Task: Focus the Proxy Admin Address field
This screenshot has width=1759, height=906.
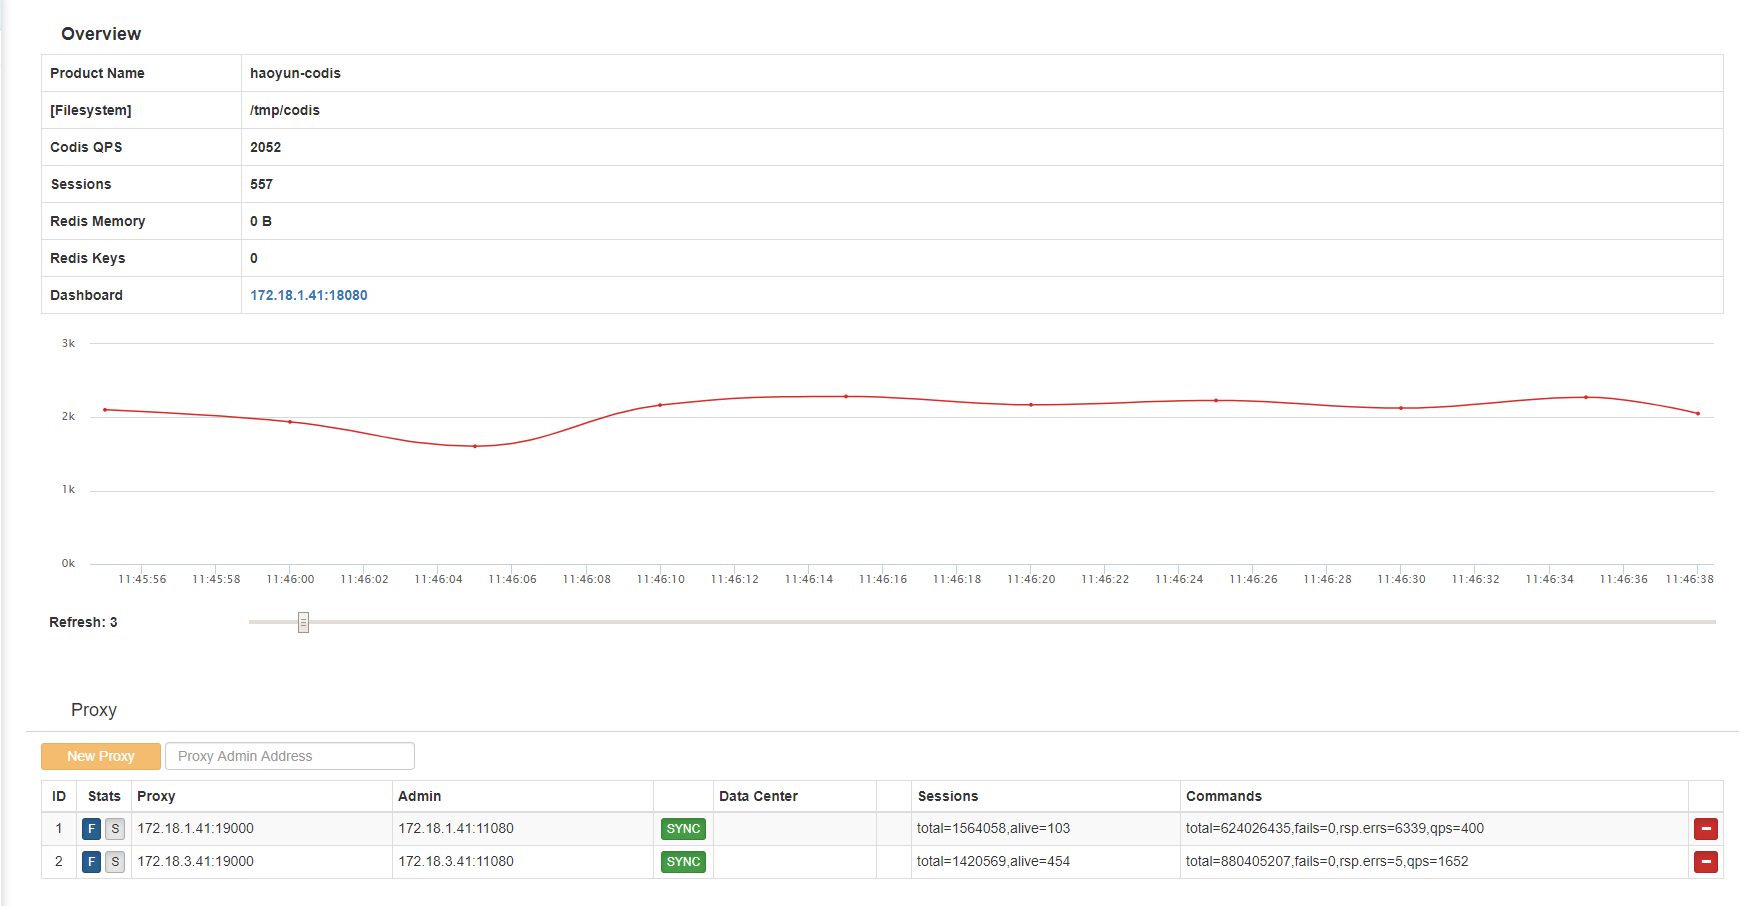Action: [290, 756]
